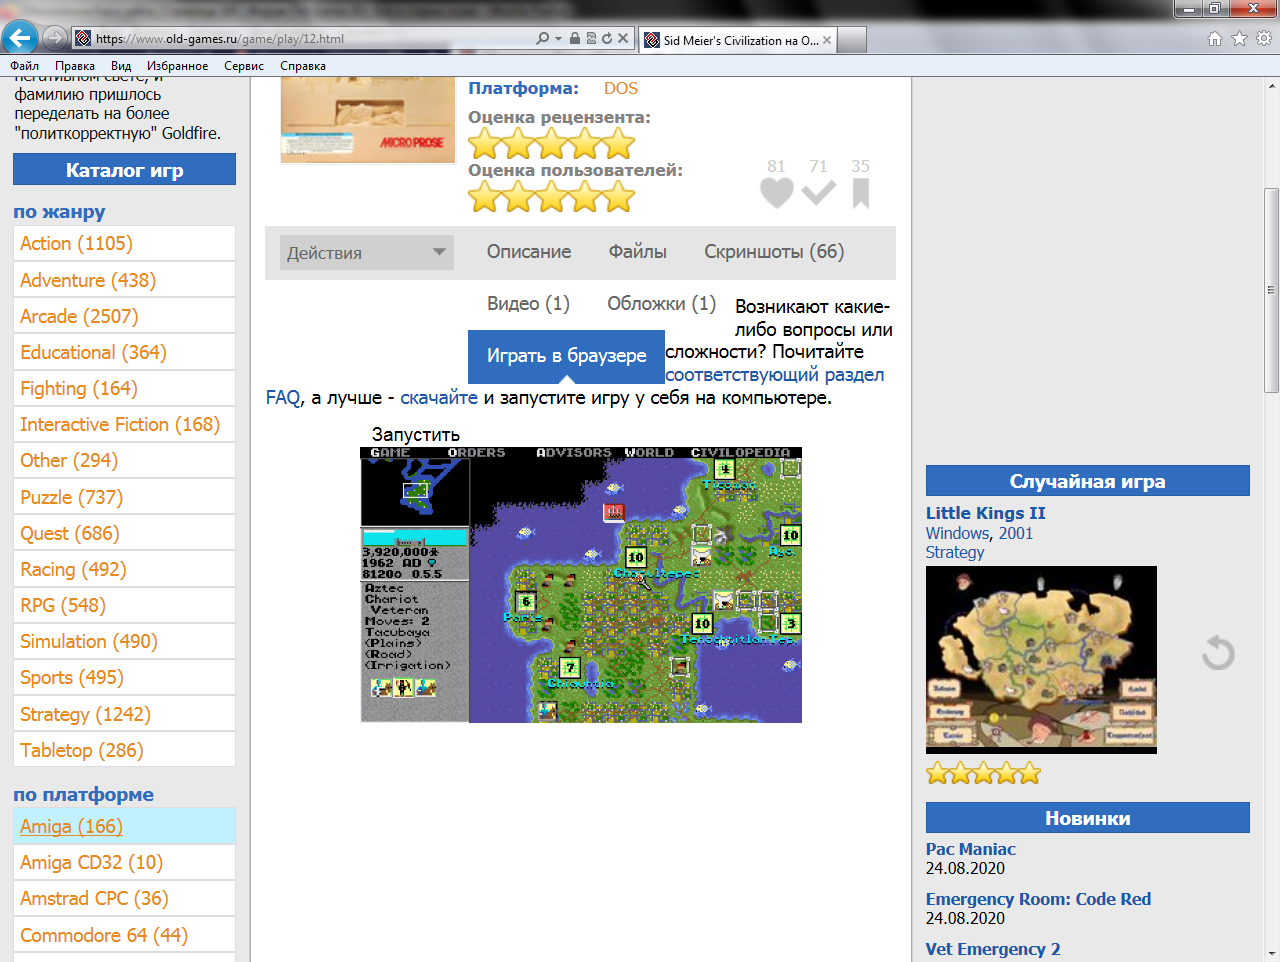
Task: Open the Видео (1) tab
Action: 528,304
